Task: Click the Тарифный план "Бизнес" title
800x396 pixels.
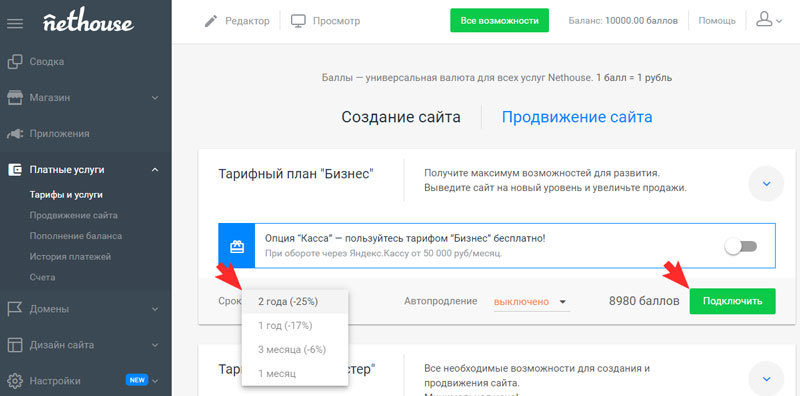Action: pos(296,174)
